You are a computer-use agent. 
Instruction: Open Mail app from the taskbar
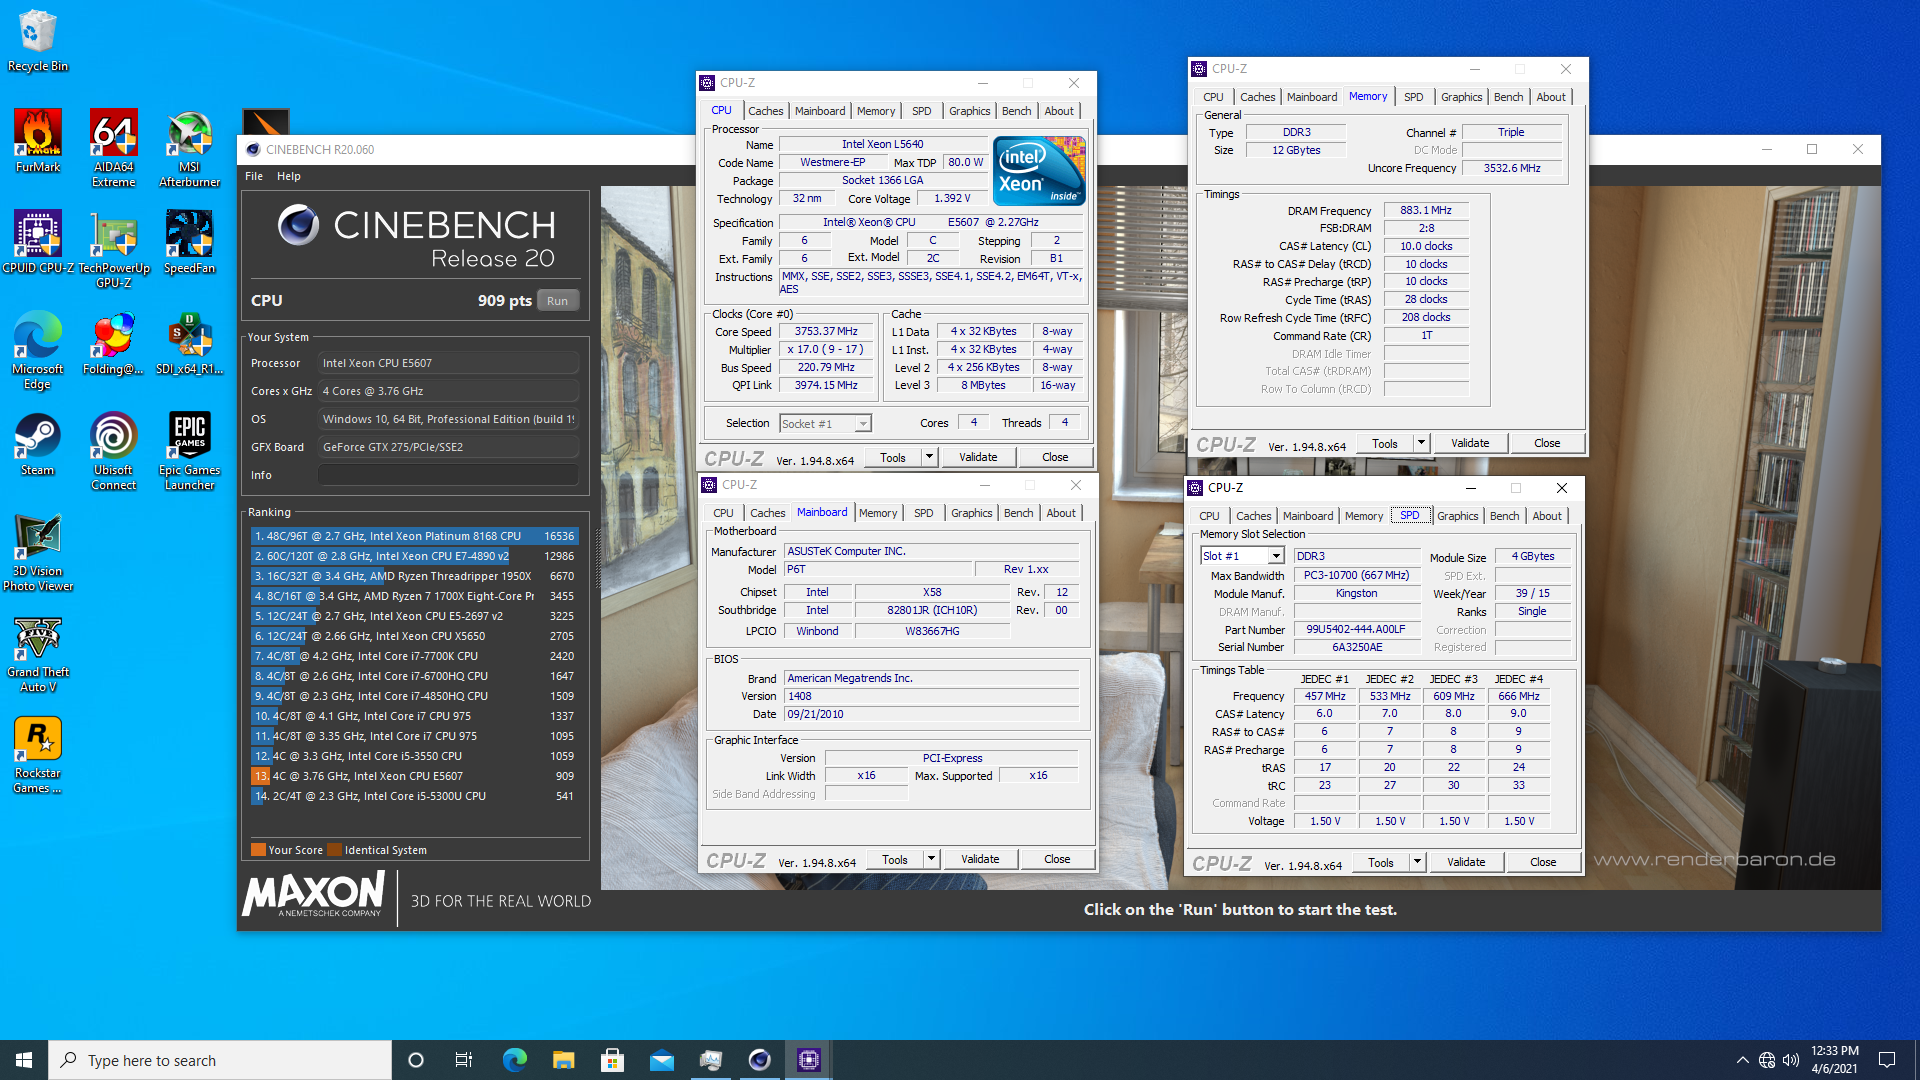[661, 1060]
